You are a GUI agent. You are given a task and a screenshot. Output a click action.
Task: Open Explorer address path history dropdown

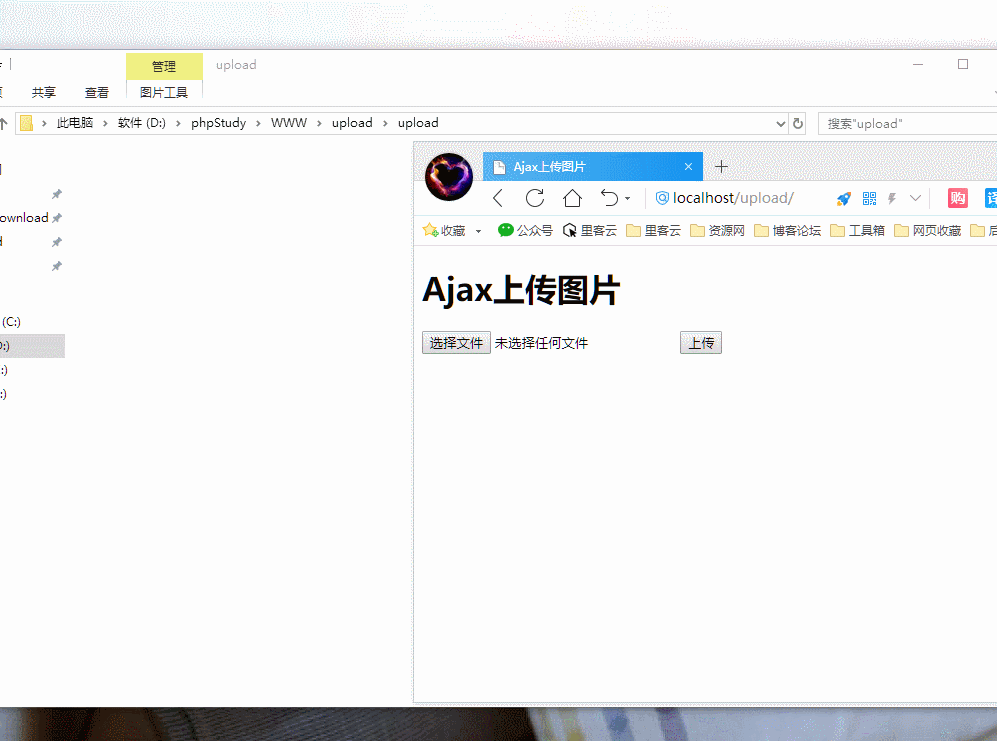pyautogui.click(x=781, y=124)
